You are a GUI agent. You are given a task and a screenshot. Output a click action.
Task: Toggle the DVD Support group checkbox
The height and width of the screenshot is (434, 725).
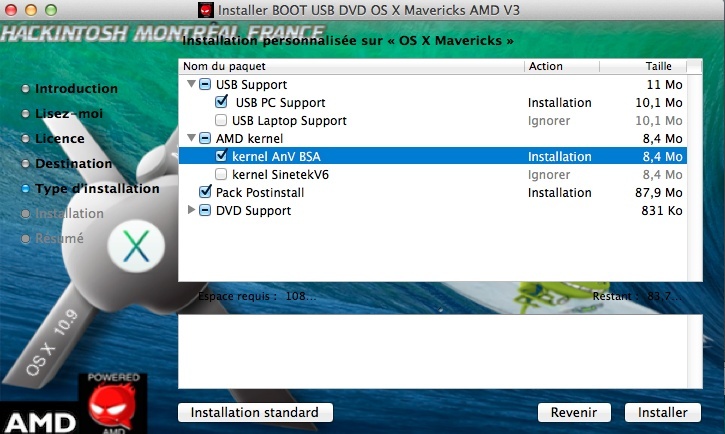205,210
